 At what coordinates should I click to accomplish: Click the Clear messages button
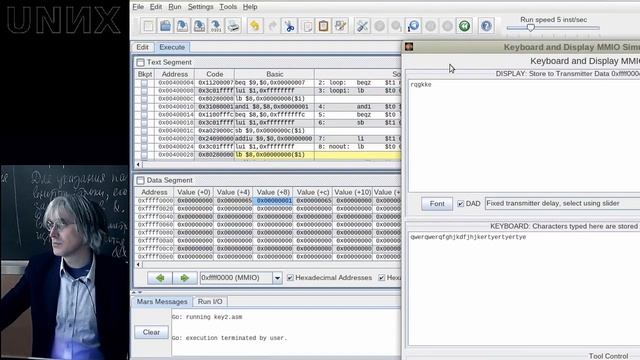coord(151,332)
